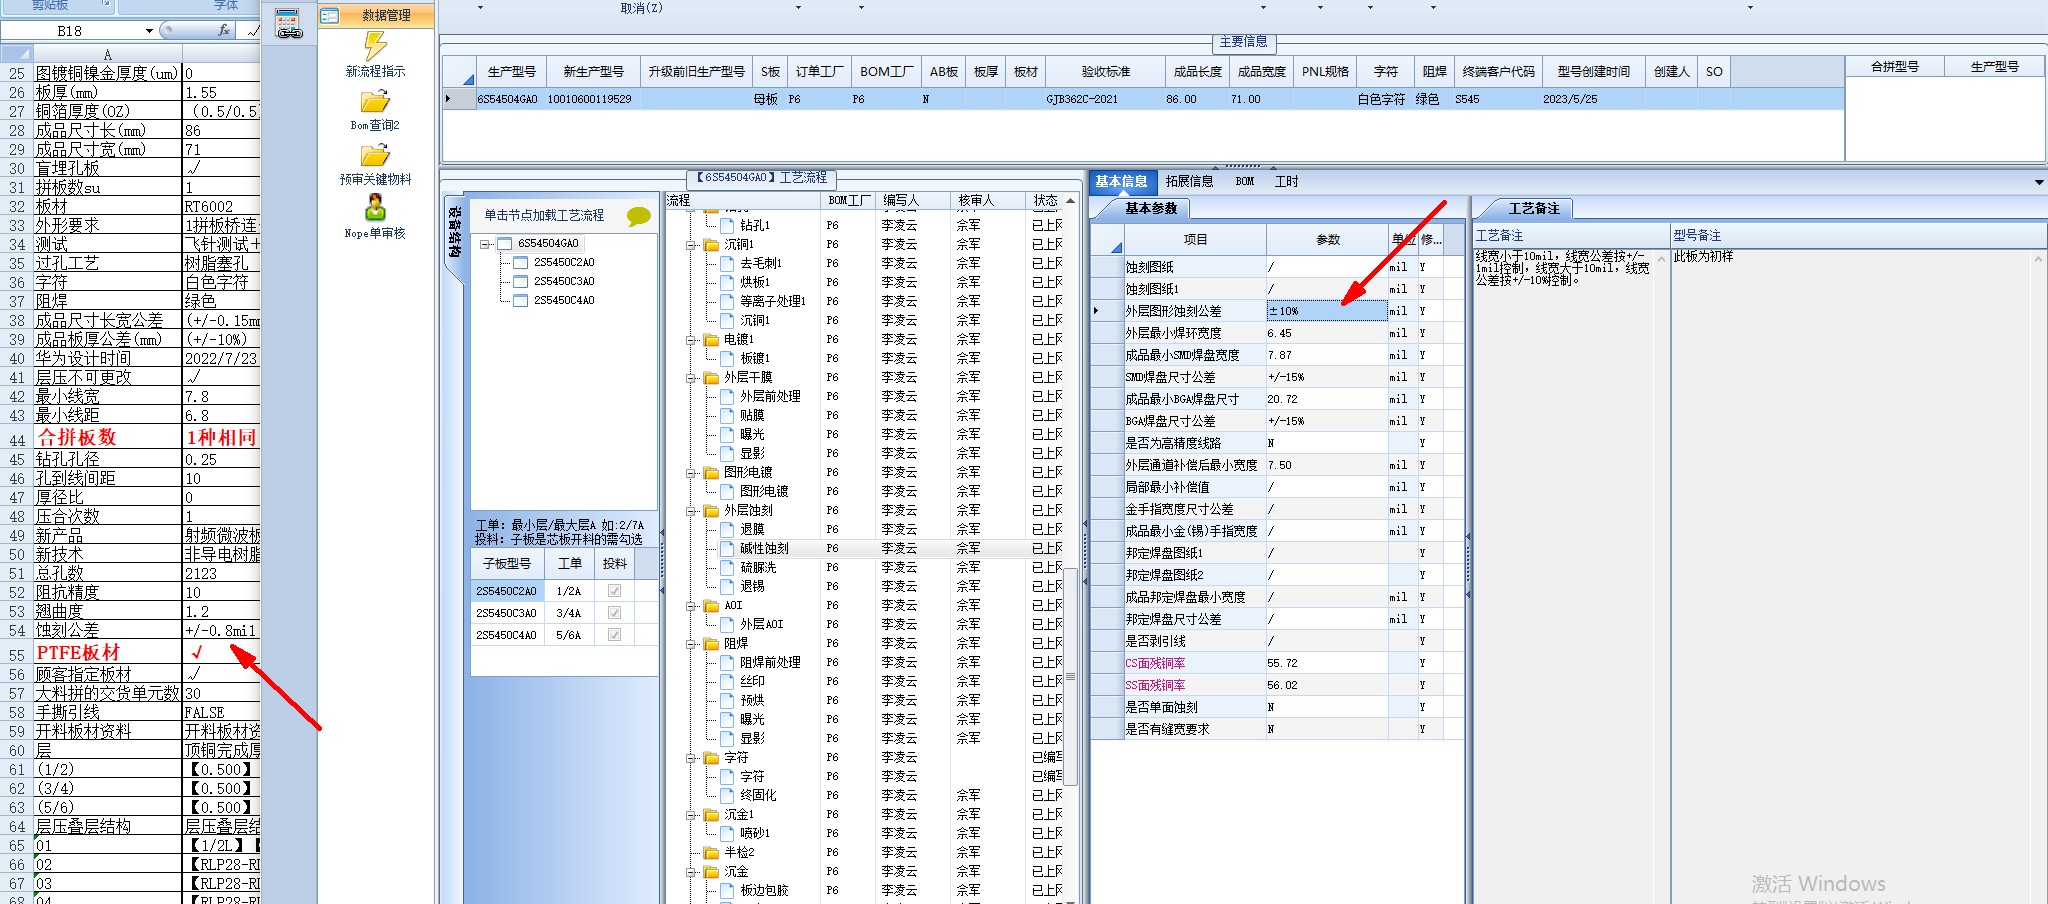Click the 半检2 folder icon
Screen dimensions: 2048x904
711,853
